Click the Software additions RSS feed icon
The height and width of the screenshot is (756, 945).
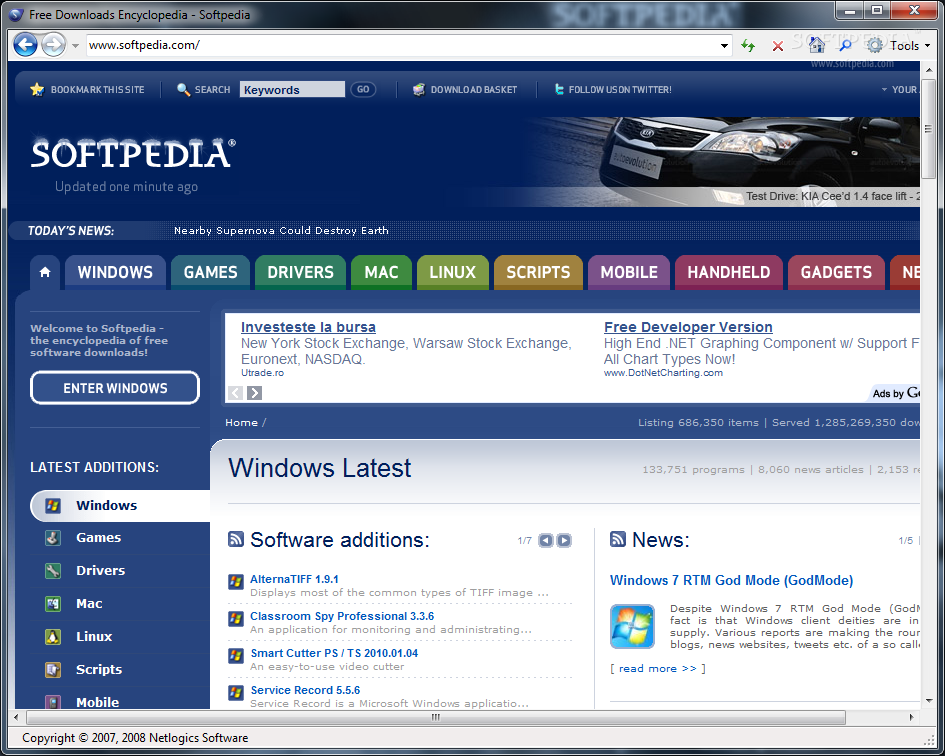pyautogui.click(x=236, y=539)
